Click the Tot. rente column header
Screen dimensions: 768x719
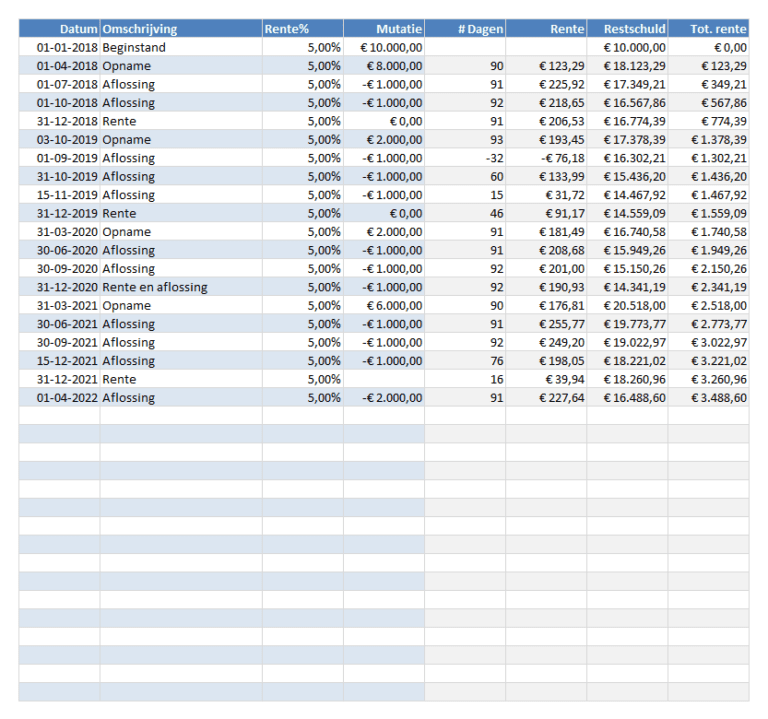point(718,29)
